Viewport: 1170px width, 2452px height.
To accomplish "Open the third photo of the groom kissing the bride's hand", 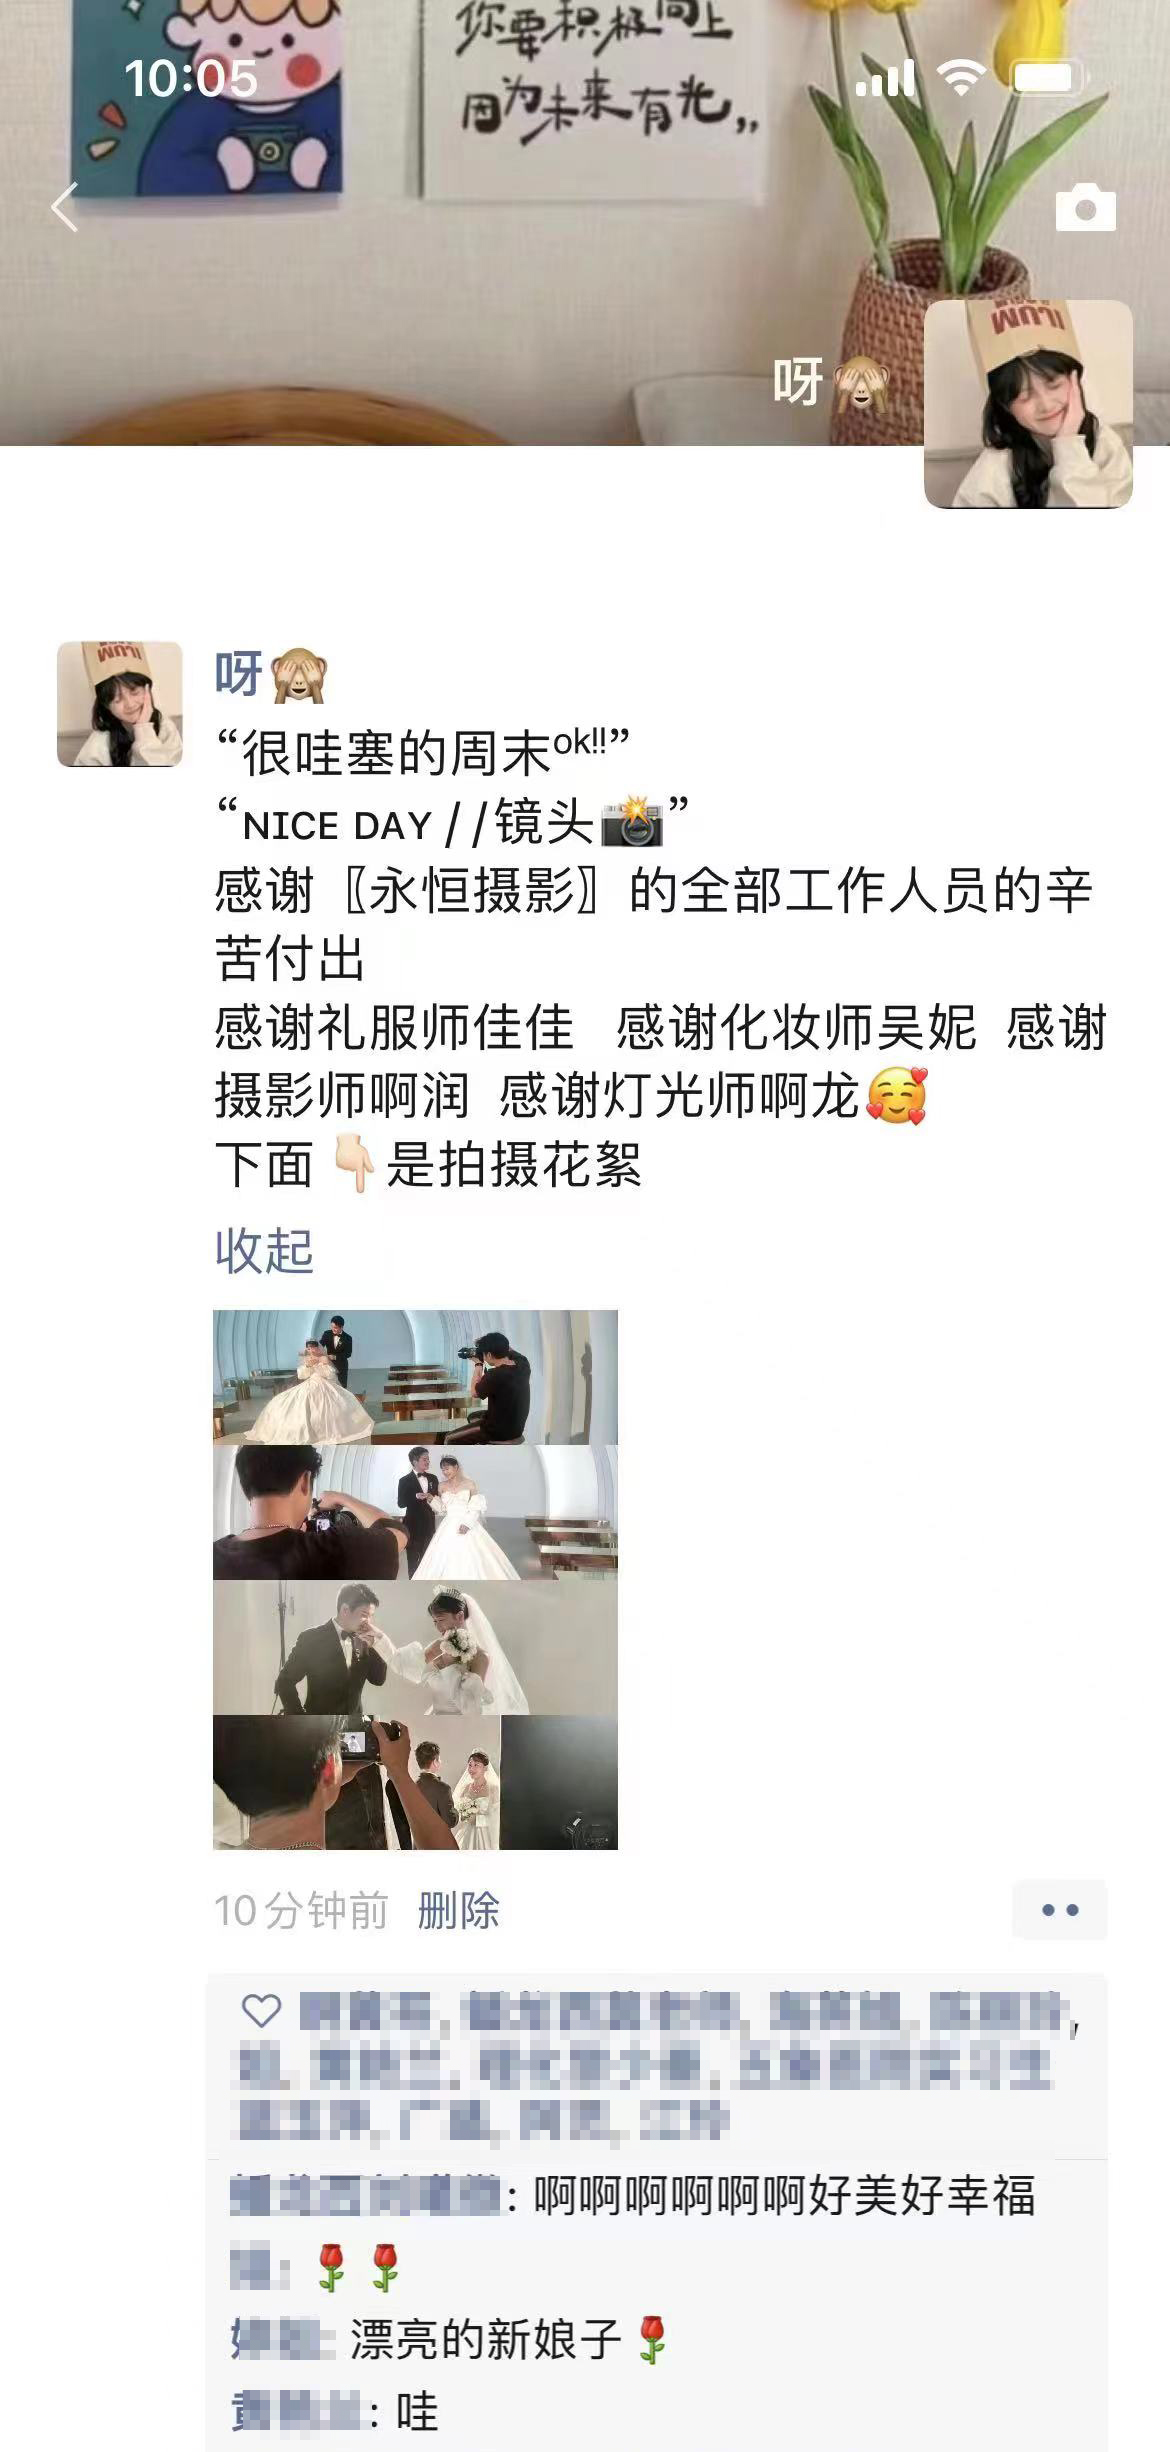I will tap(415, 1647).
